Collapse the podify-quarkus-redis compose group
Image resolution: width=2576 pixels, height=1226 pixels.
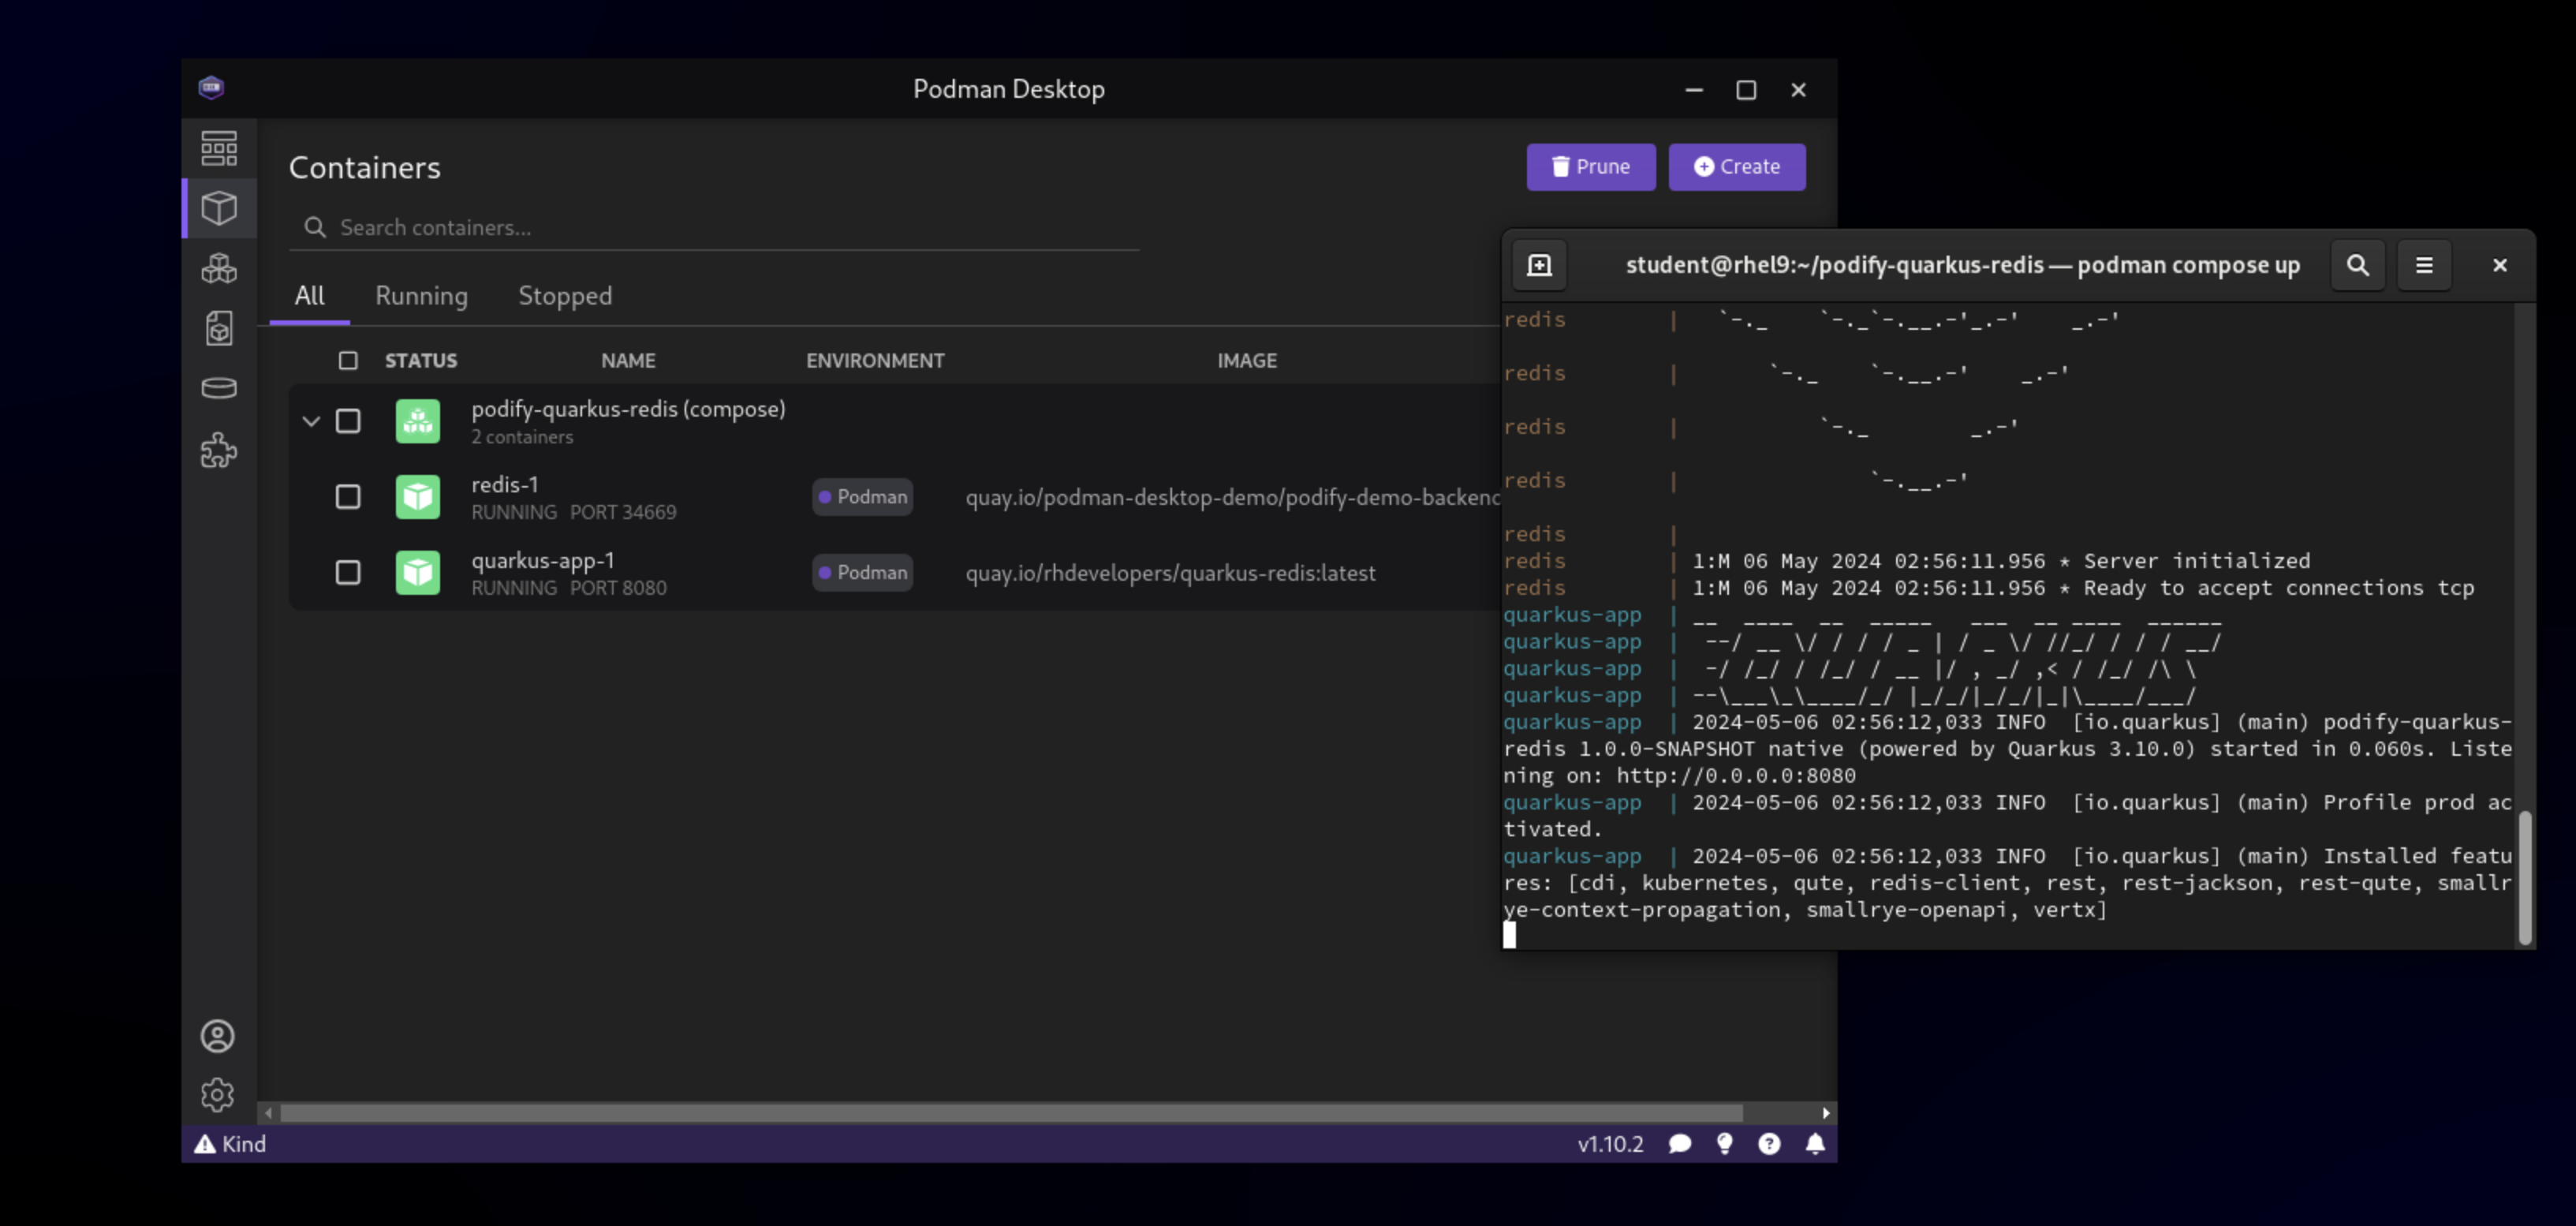coord(311,421)
